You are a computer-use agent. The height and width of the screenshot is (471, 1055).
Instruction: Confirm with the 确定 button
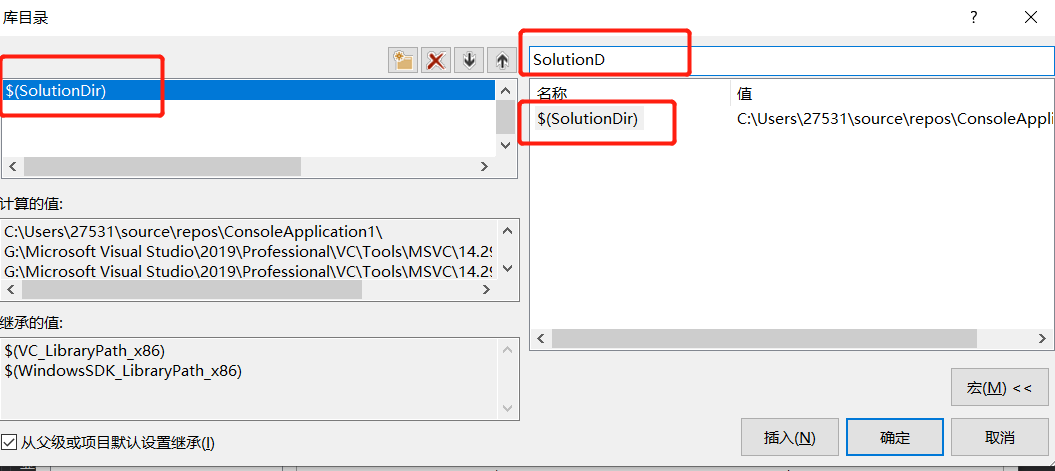[895, 437]
